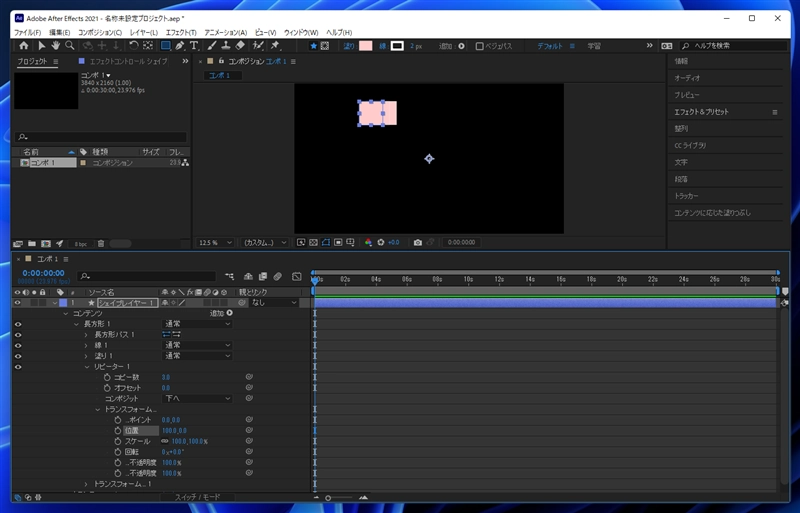The height and width of the screenshot is (513, 800).
Task: Select the Pen tool
Action: (x=179, y=46)
